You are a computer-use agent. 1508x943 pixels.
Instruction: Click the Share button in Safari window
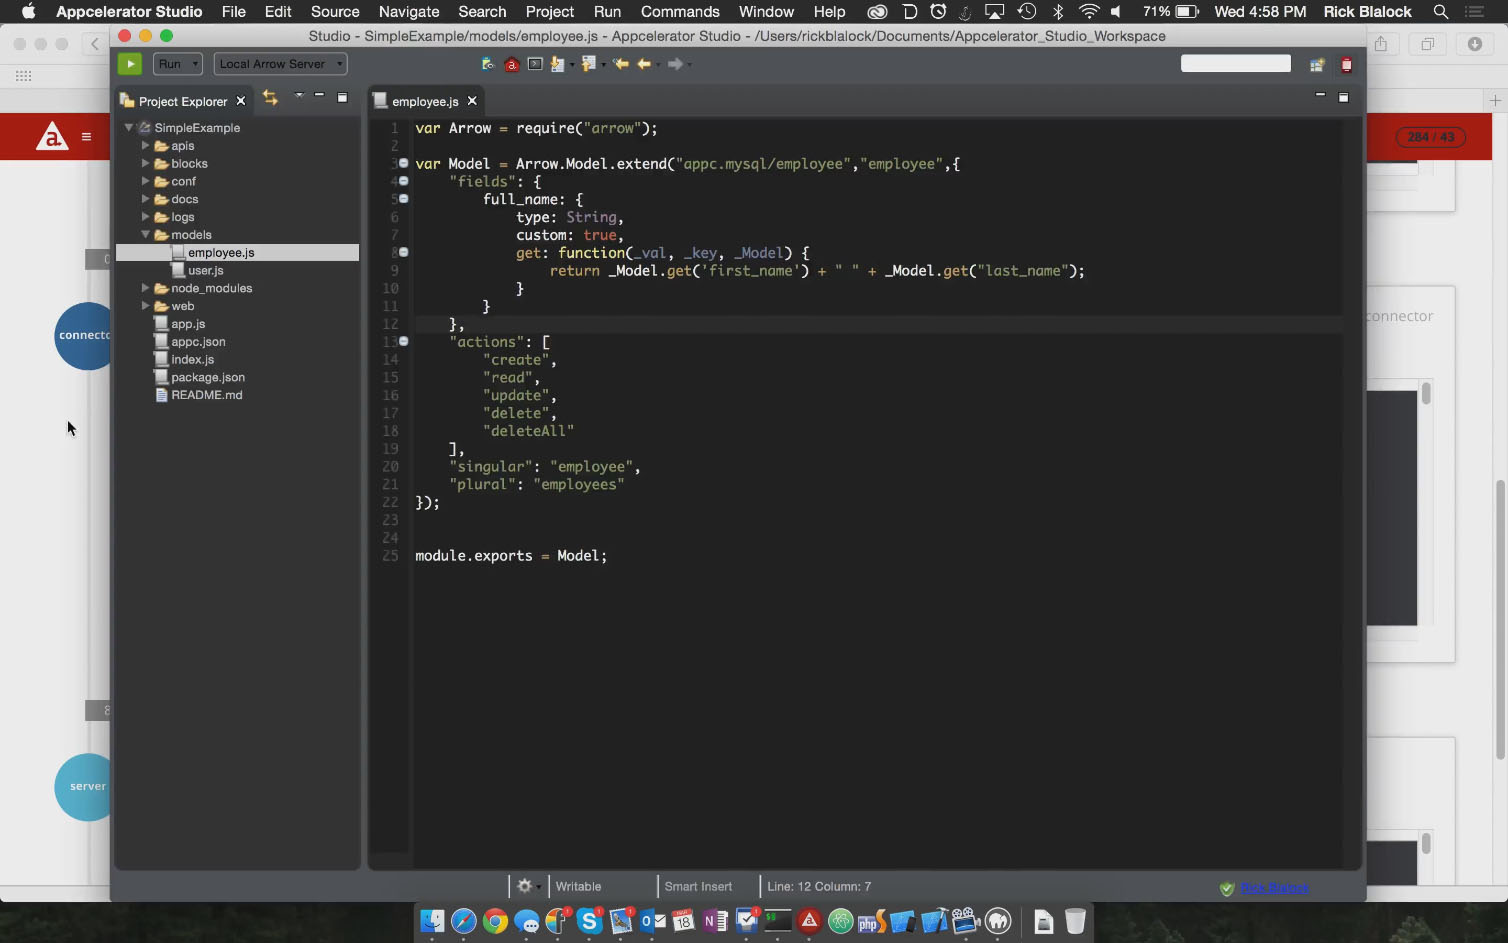click(1381, 44)
